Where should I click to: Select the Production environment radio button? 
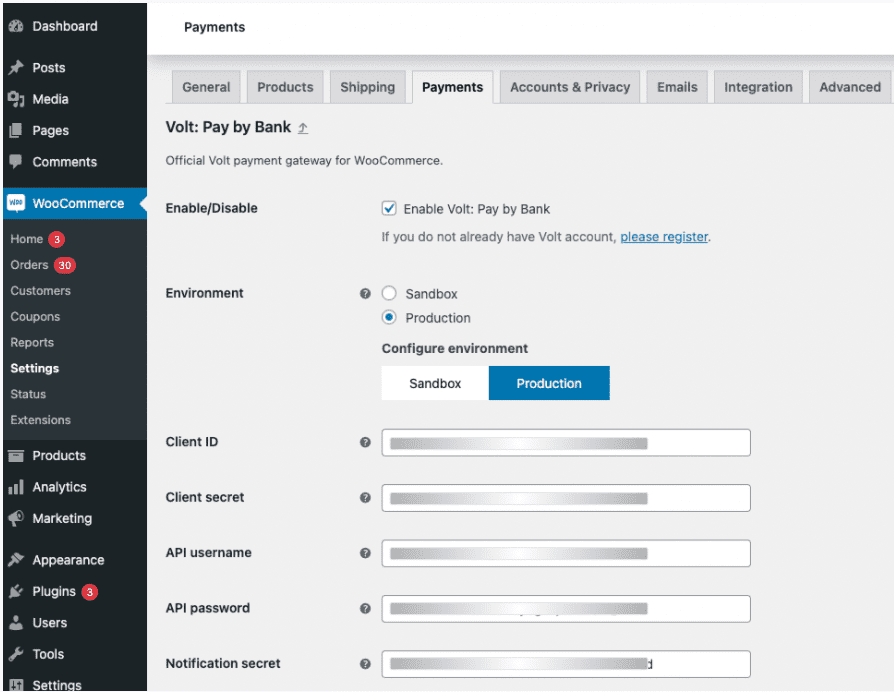point(389,317)
